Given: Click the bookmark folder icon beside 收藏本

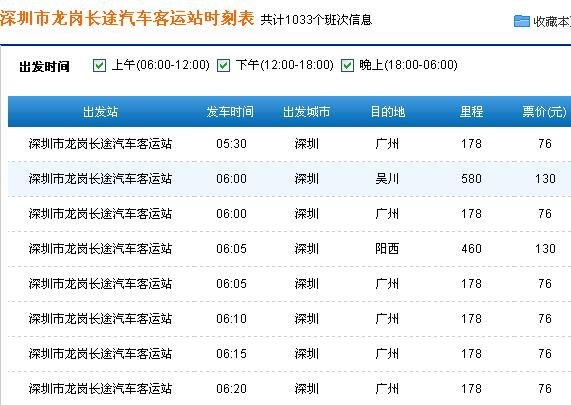Looking at the screenshot, I should [521, 21].
